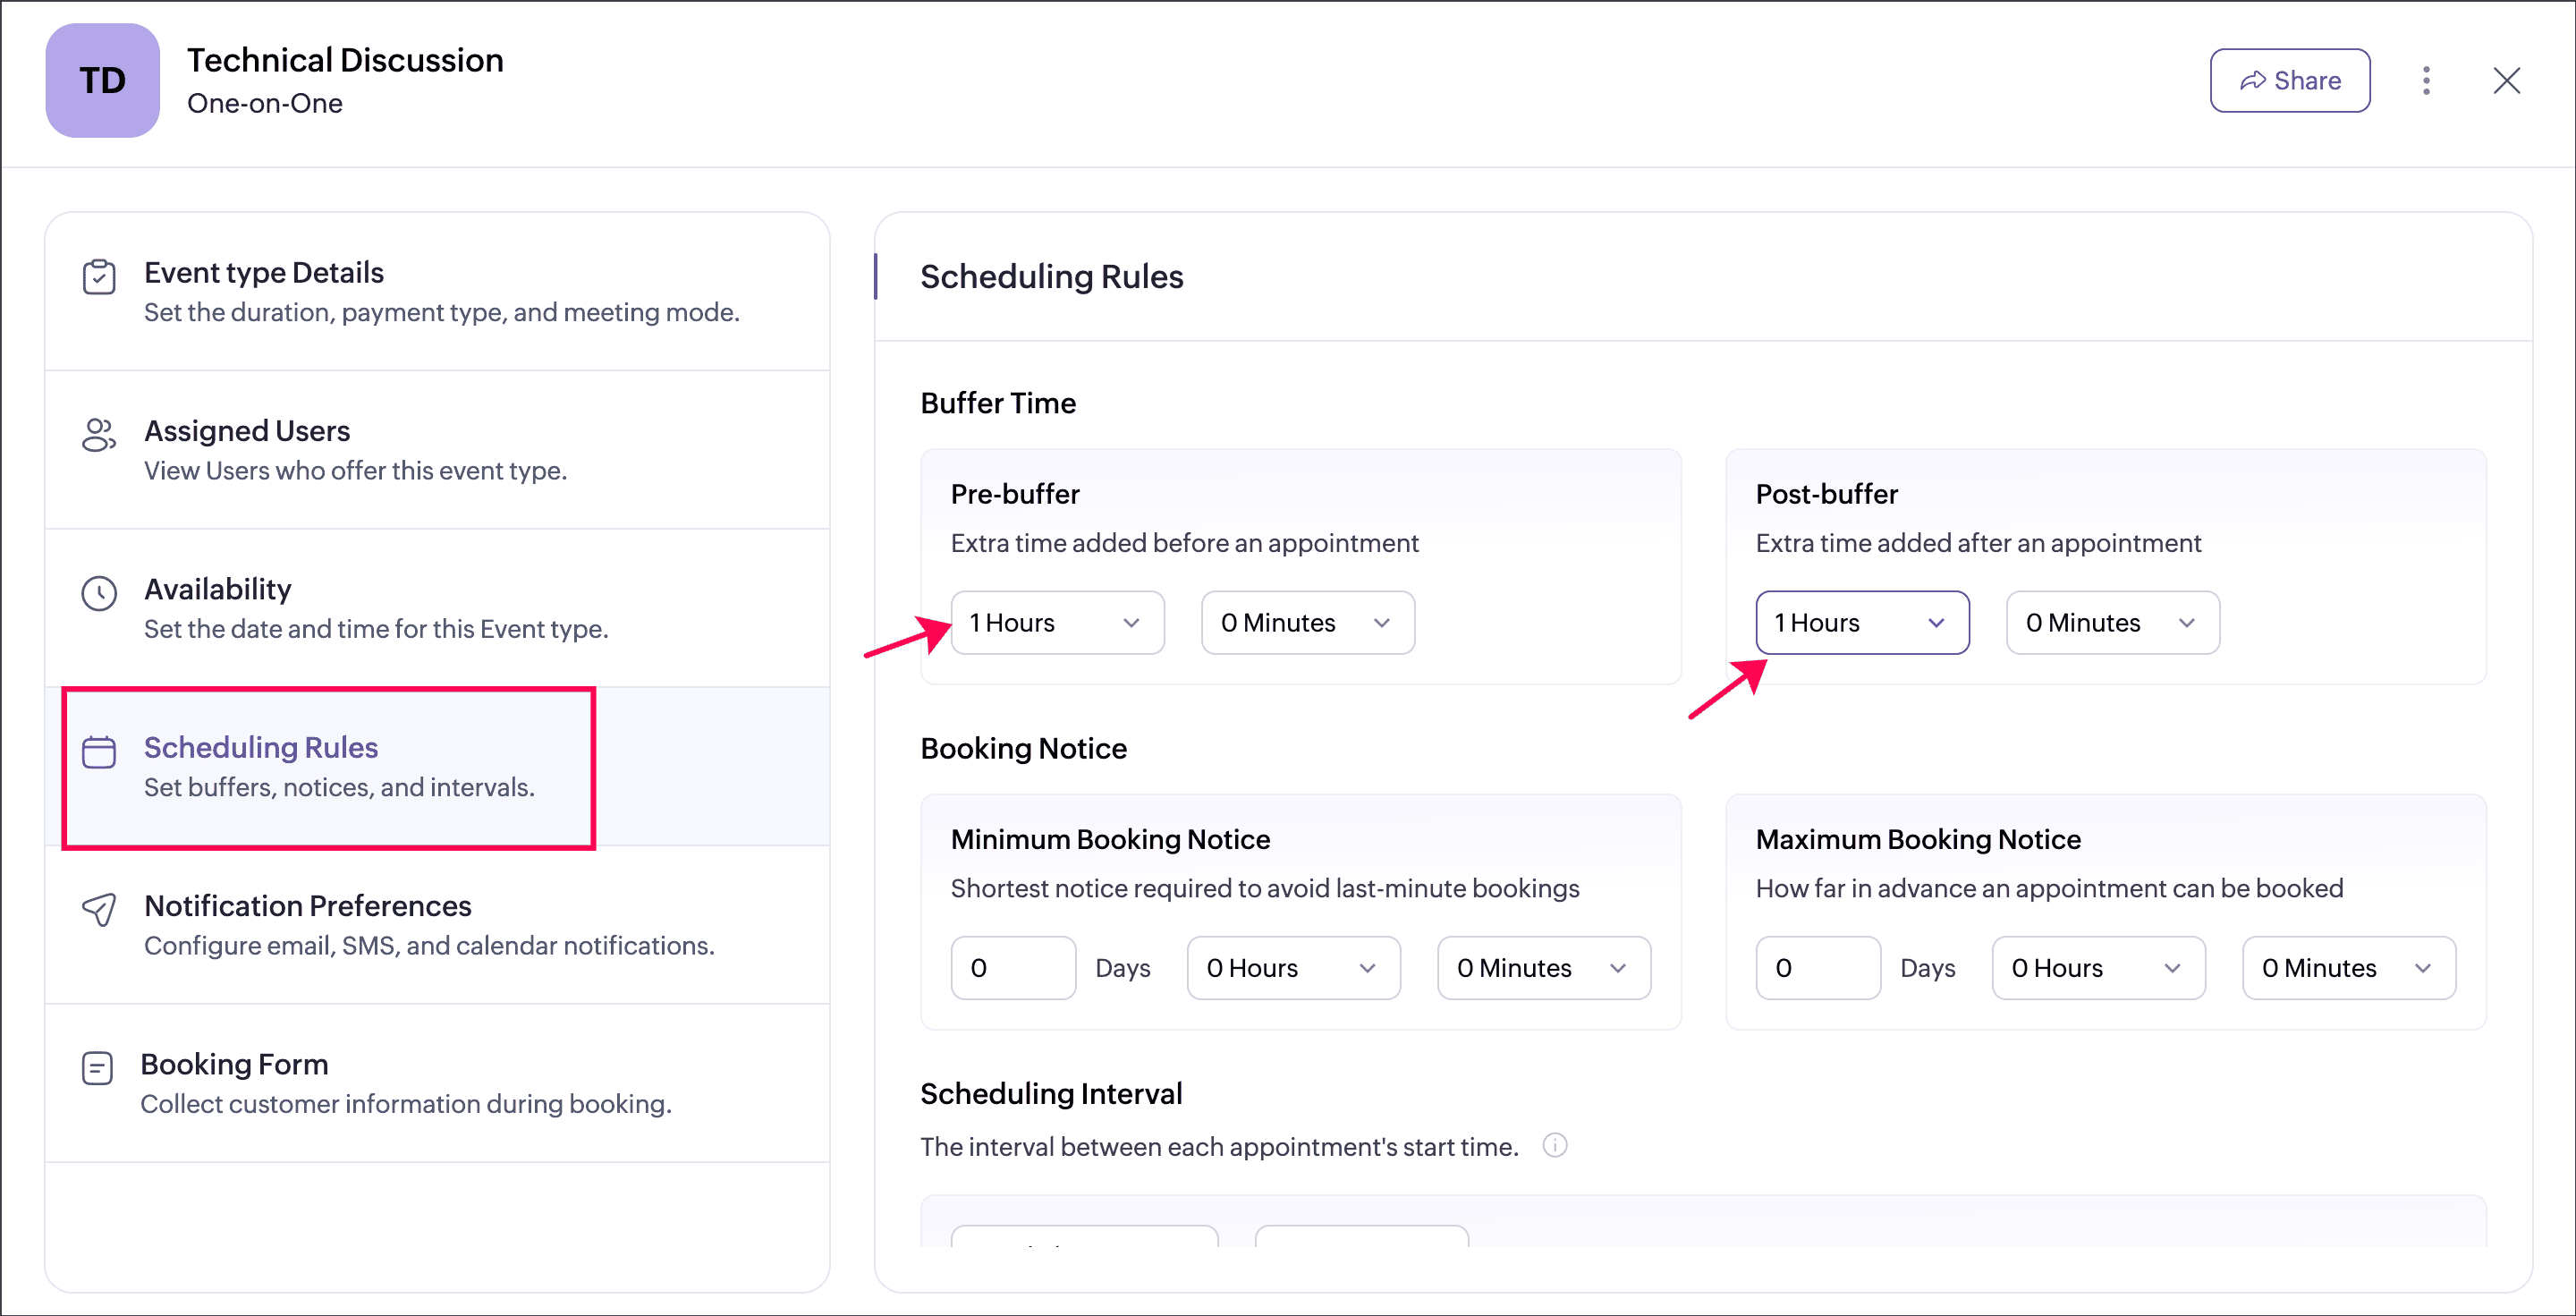Click the Event type Details clipboard icon
2576x1316 pixels.
click(x=99, y=277)
